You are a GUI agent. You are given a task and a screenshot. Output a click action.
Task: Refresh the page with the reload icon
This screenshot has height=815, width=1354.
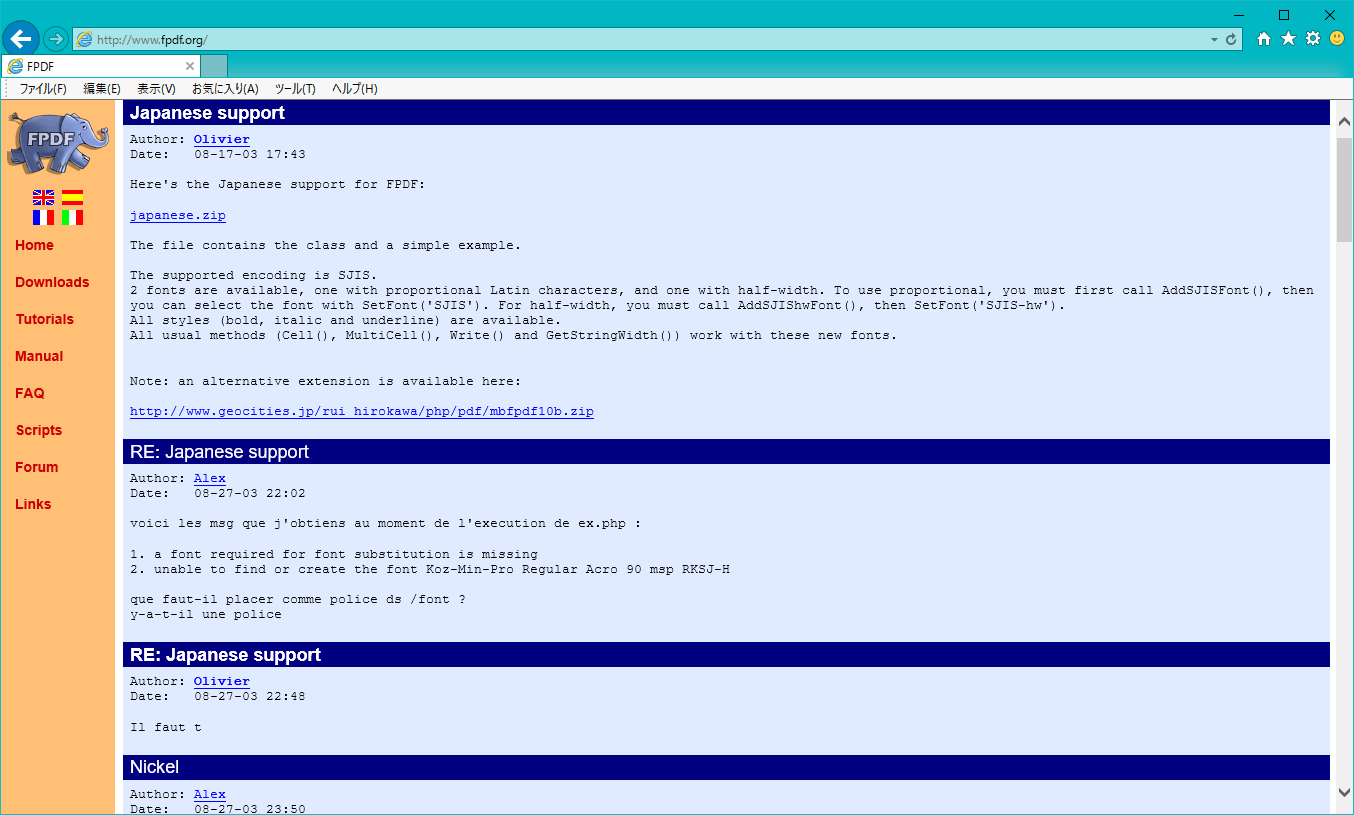(x=1231, y=39)
